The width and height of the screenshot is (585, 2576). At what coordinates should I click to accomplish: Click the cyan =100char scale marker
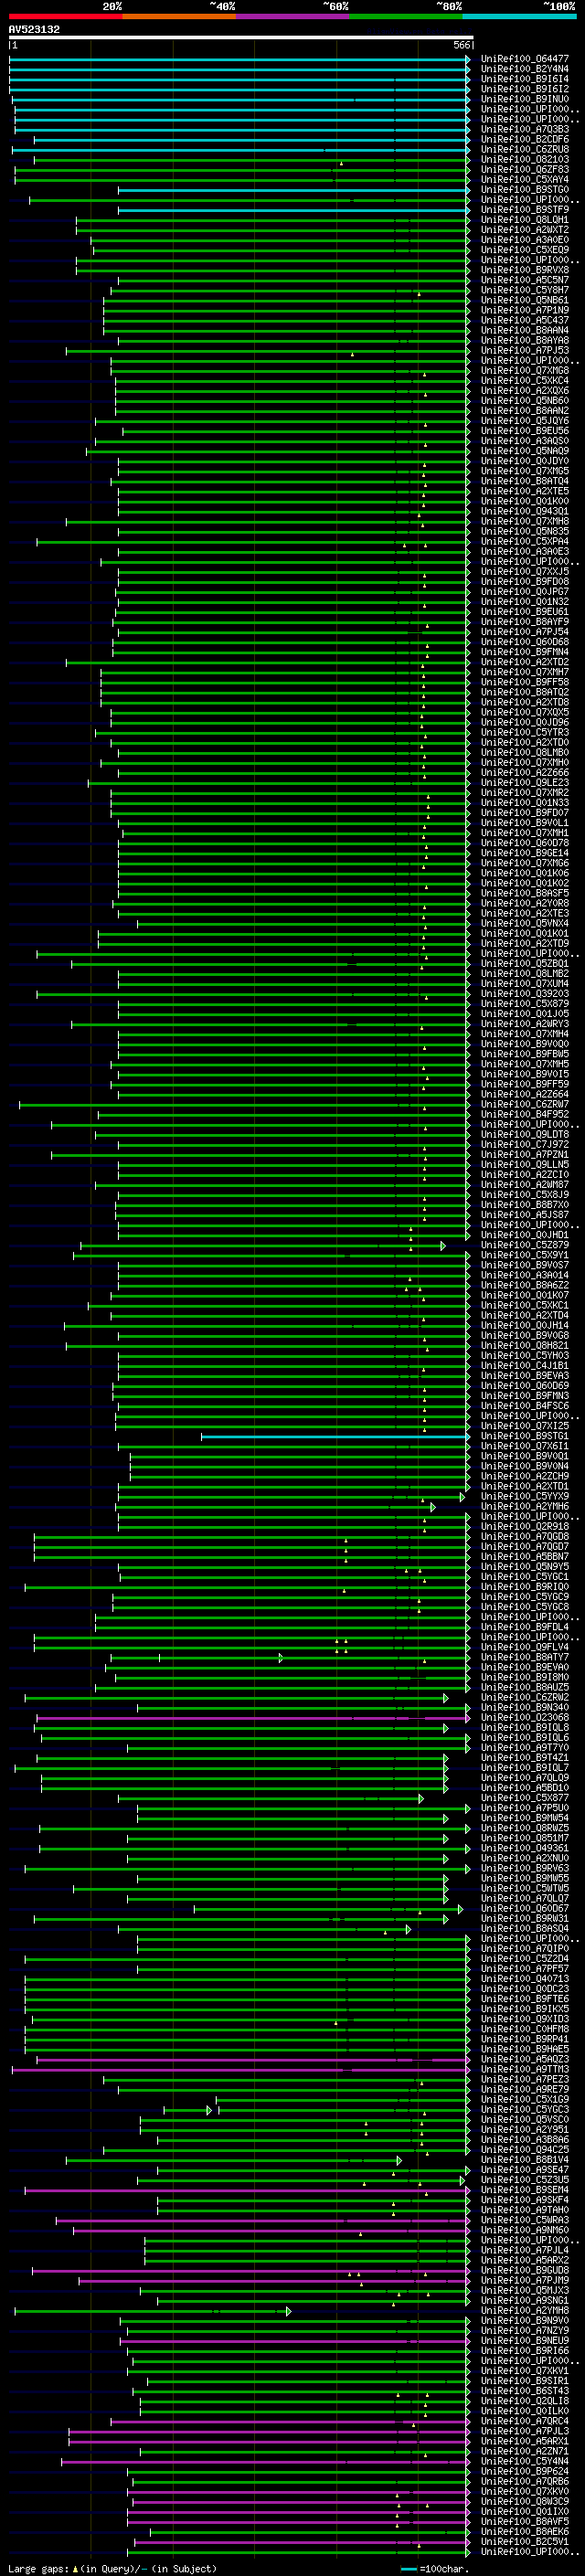[408, 2569]
